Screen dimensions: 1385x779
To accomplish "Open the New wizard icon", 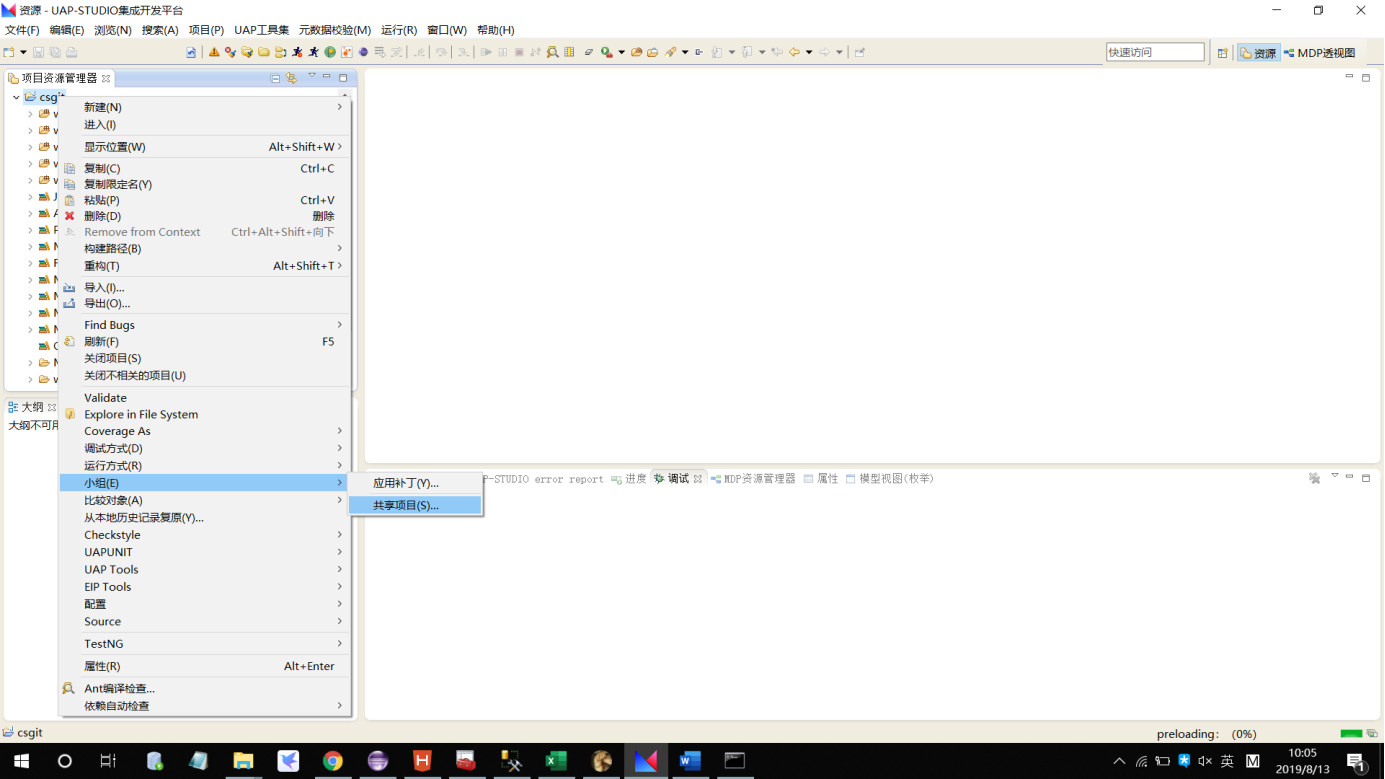I will pyautogui.click(x=8, y=51).
